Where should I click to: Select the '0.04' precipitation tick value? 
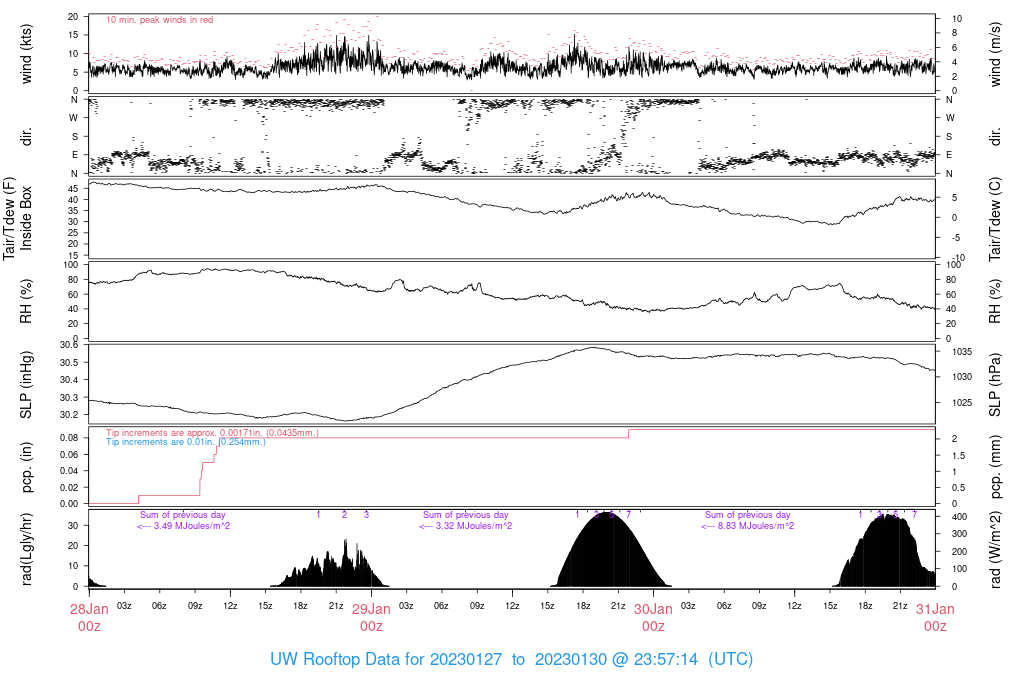point(69,471)
